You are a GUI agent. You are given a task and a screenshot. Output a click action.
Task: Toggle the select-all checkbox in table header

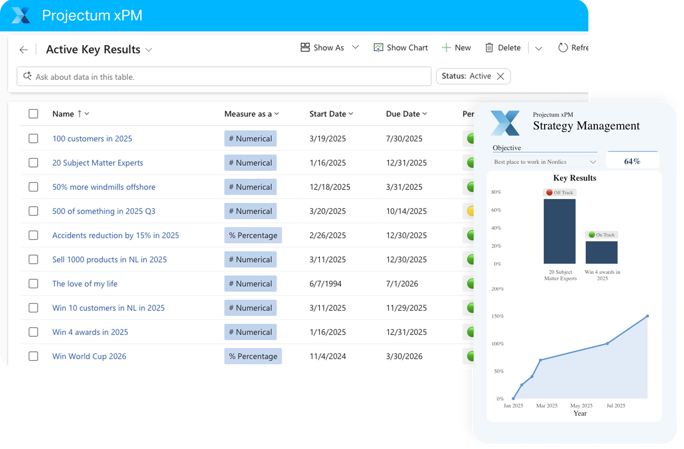click(33, 114)
